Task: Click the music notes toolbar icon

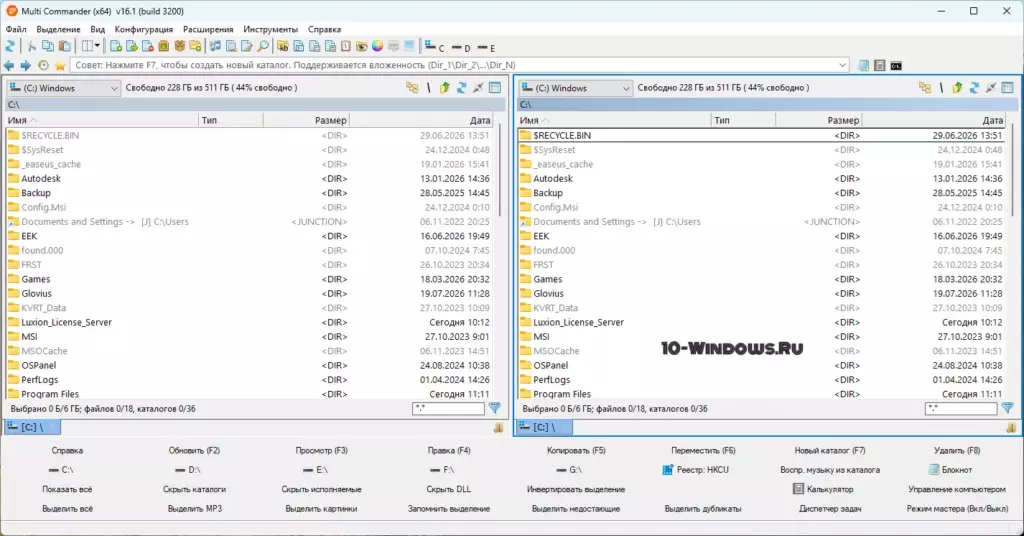Action: pyautogui.click(x=215, y=46)
